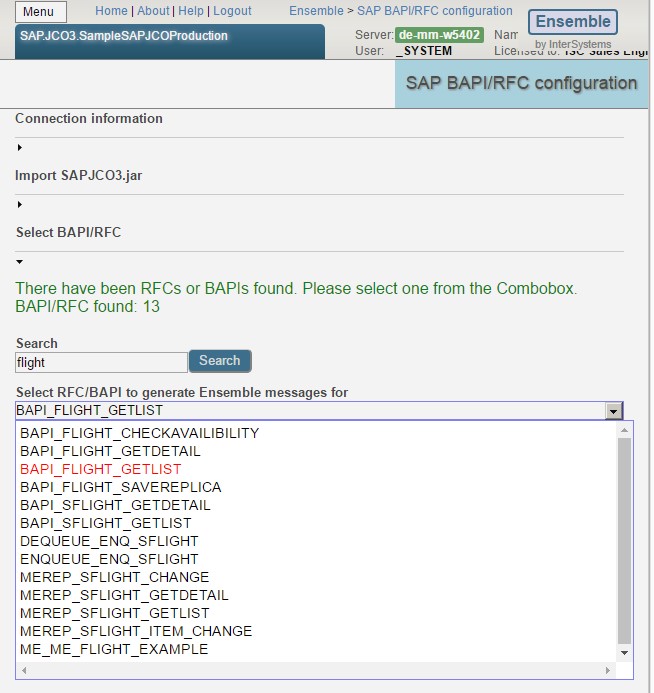Image resolution: width=654 pixels, height=693 pixels.
Task: Select MEREP_SFLIGHT_GETLIST from the list
Action: [x=115, y=613]
